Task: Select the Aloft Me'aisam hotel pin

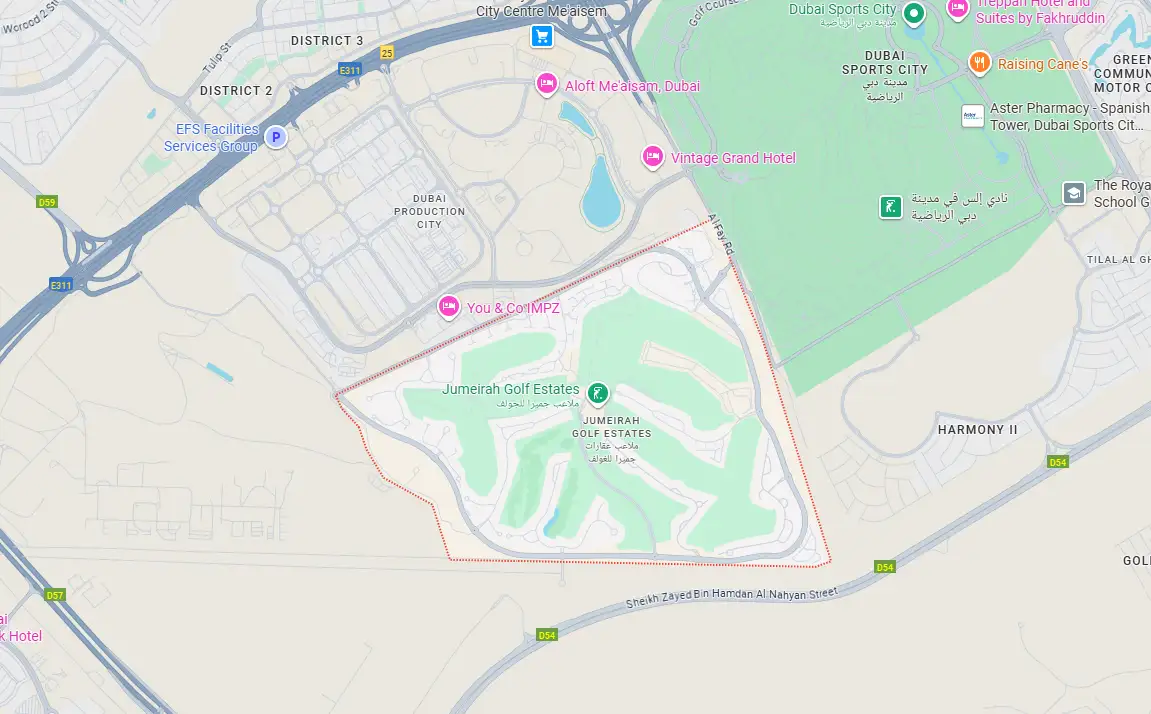Action: click(546, 85)
